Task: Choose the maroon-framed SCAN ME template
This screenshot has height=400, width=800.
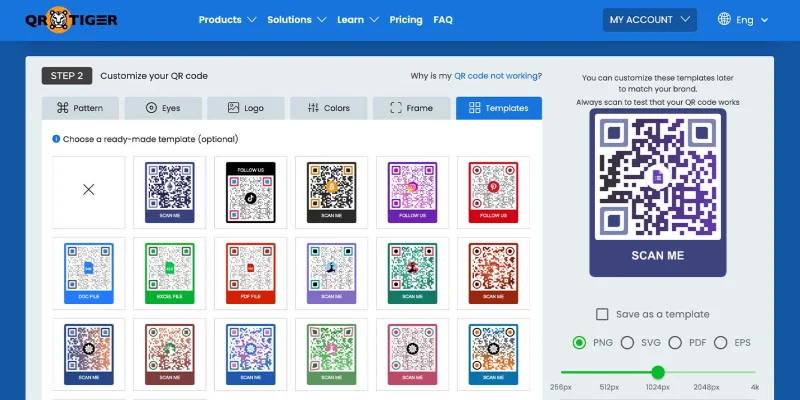Action: [169, 354]
